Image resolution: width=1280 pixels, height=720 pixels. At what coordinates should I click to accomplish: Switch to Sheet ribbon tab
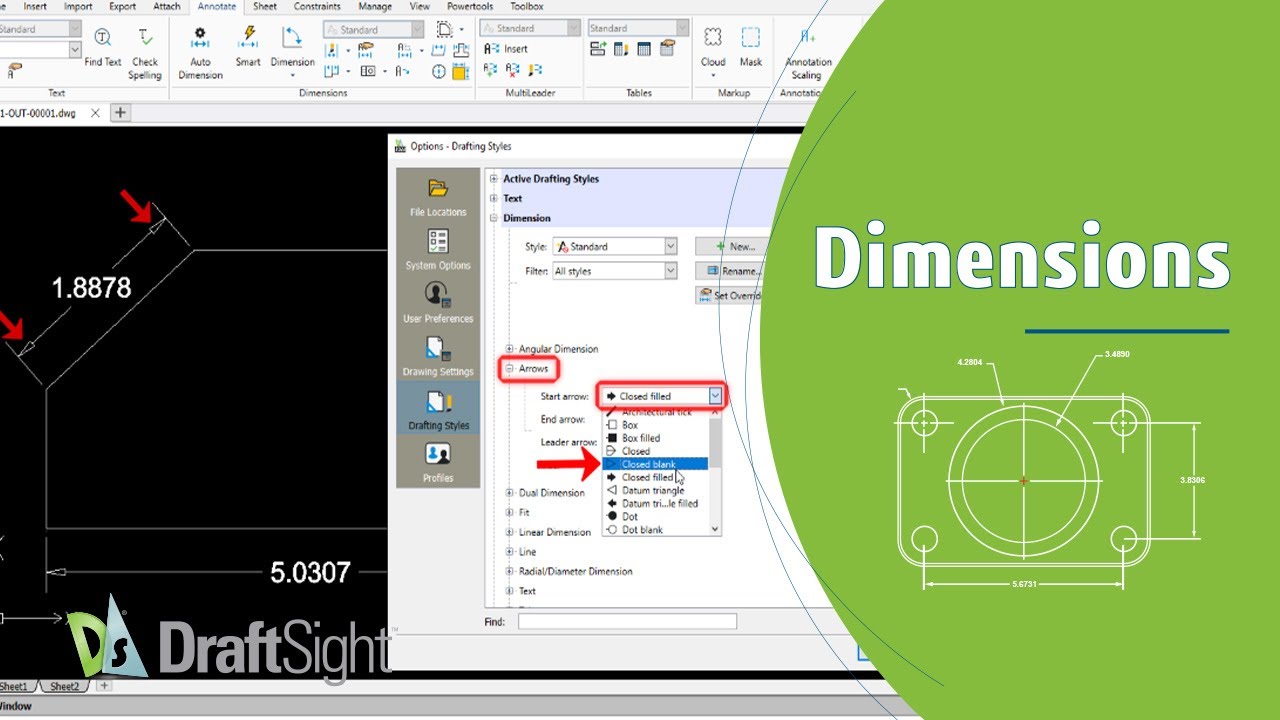pos(265,6)
